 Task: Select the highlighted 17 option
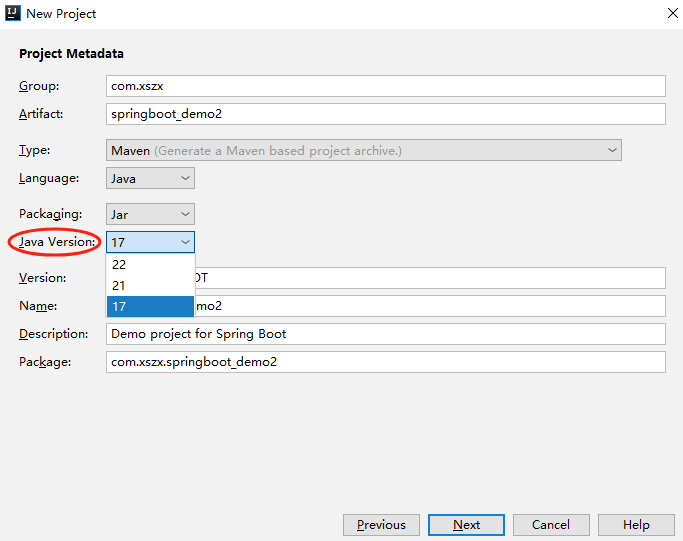150,307
